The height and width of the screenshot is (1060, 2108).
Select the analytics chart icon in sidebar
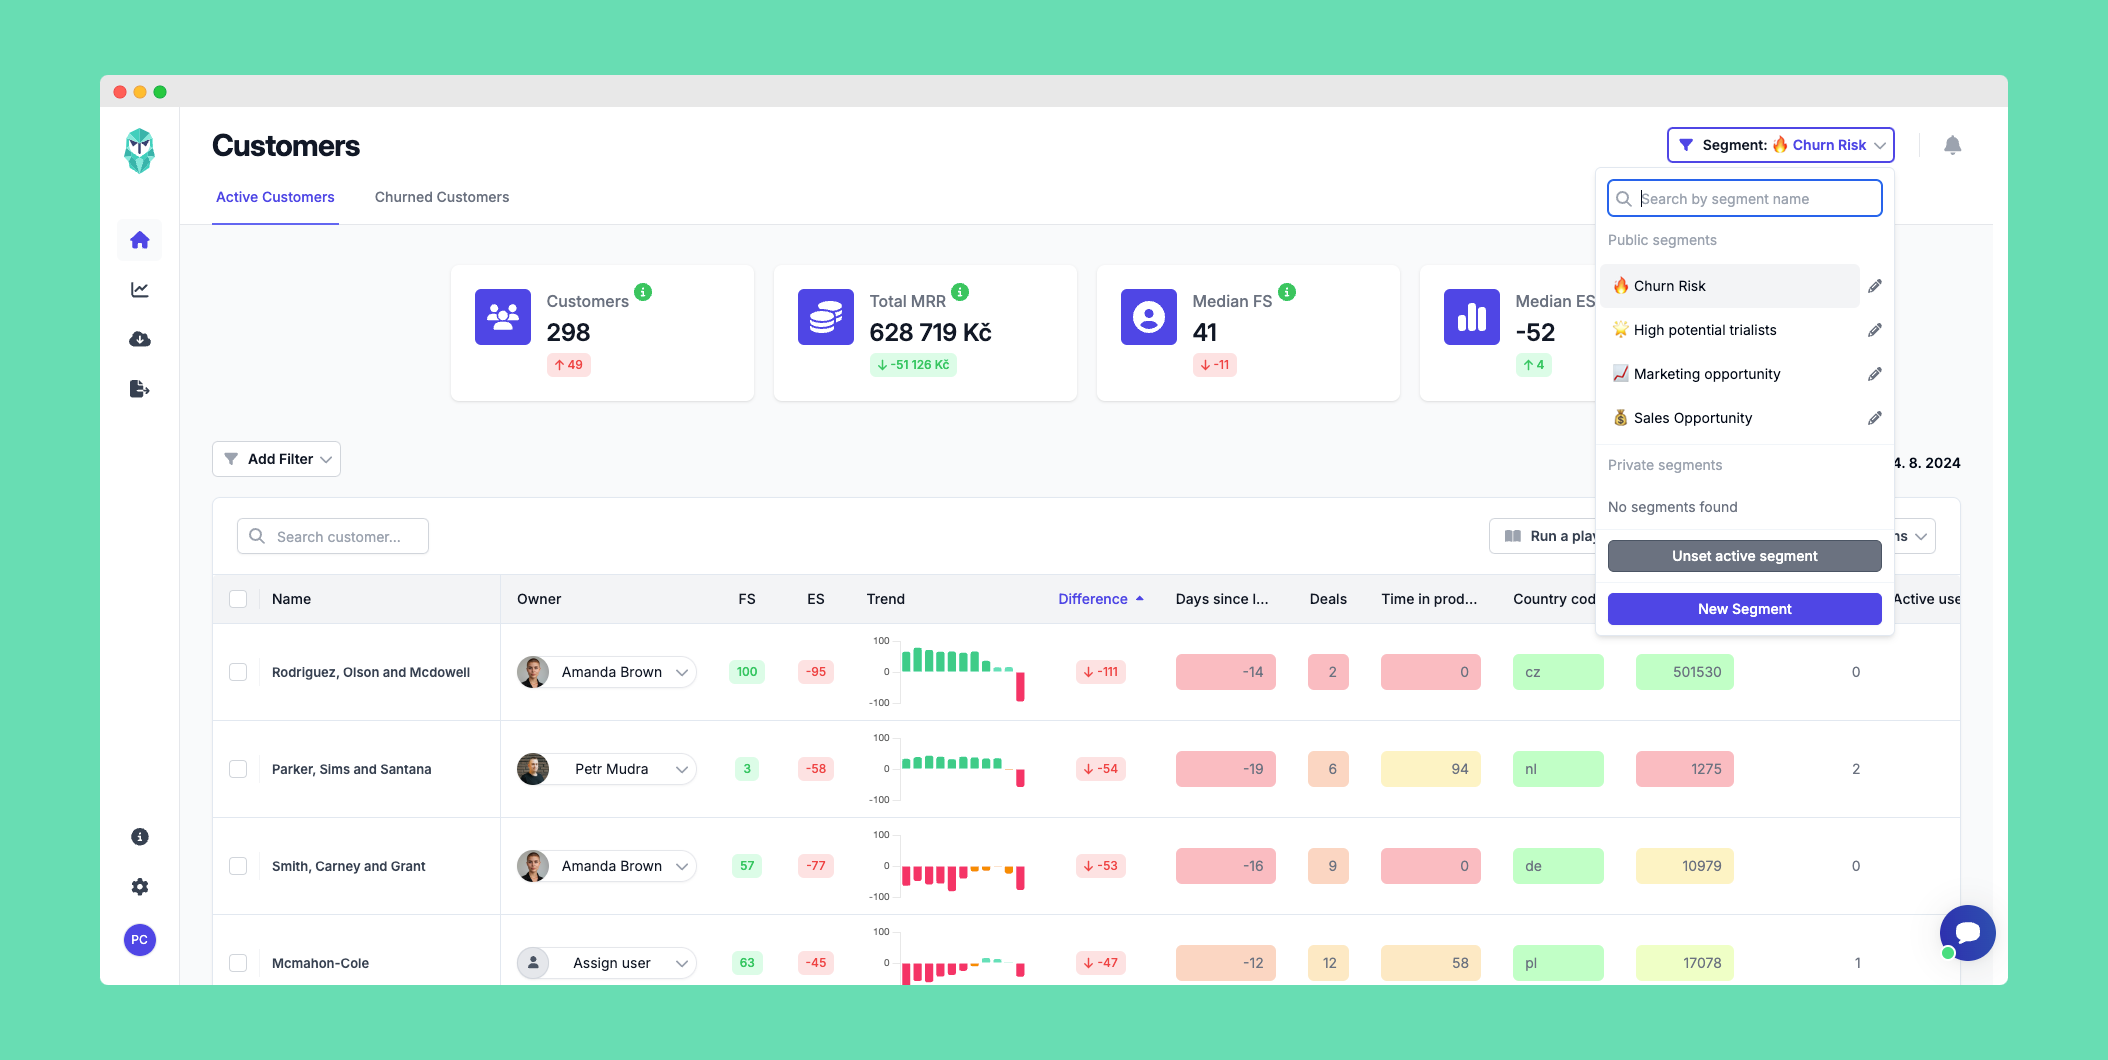click(x=139, y=289)
